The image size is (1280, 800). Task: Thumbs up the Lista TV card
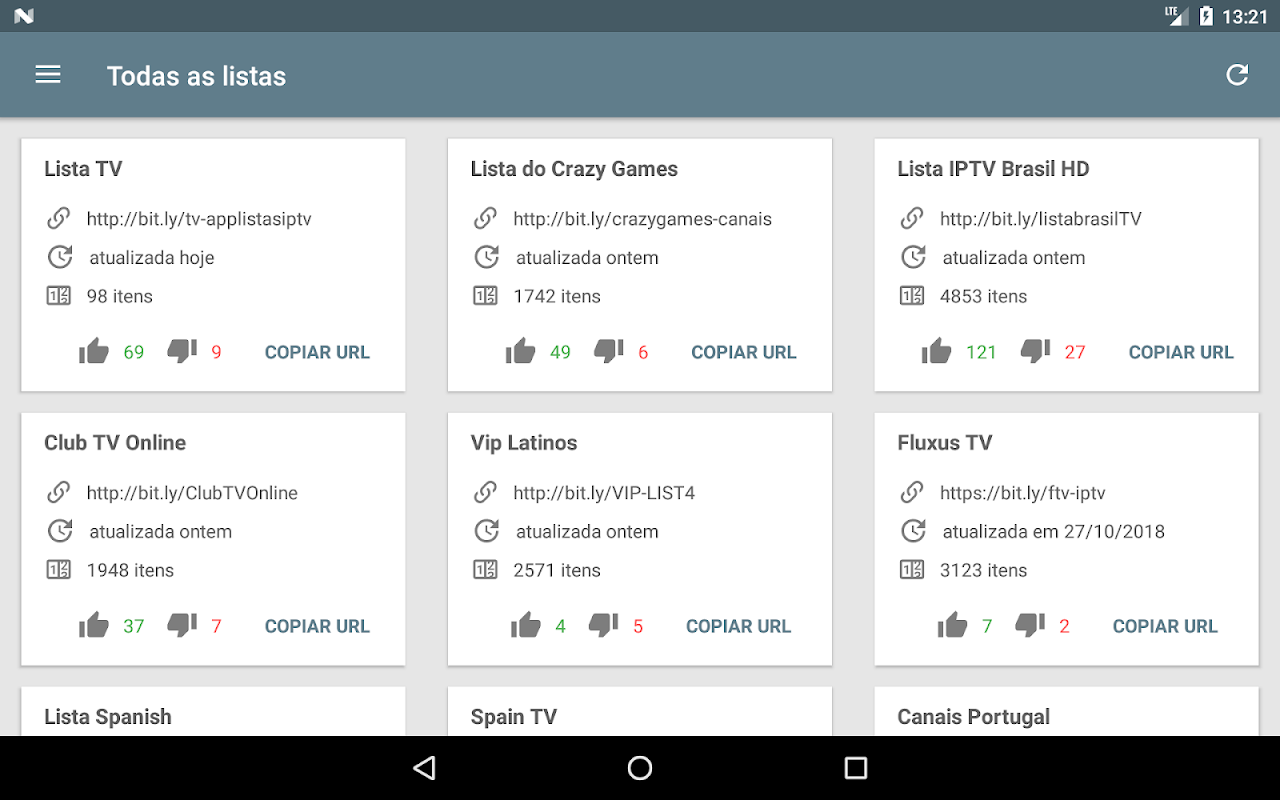pos(94,351)
